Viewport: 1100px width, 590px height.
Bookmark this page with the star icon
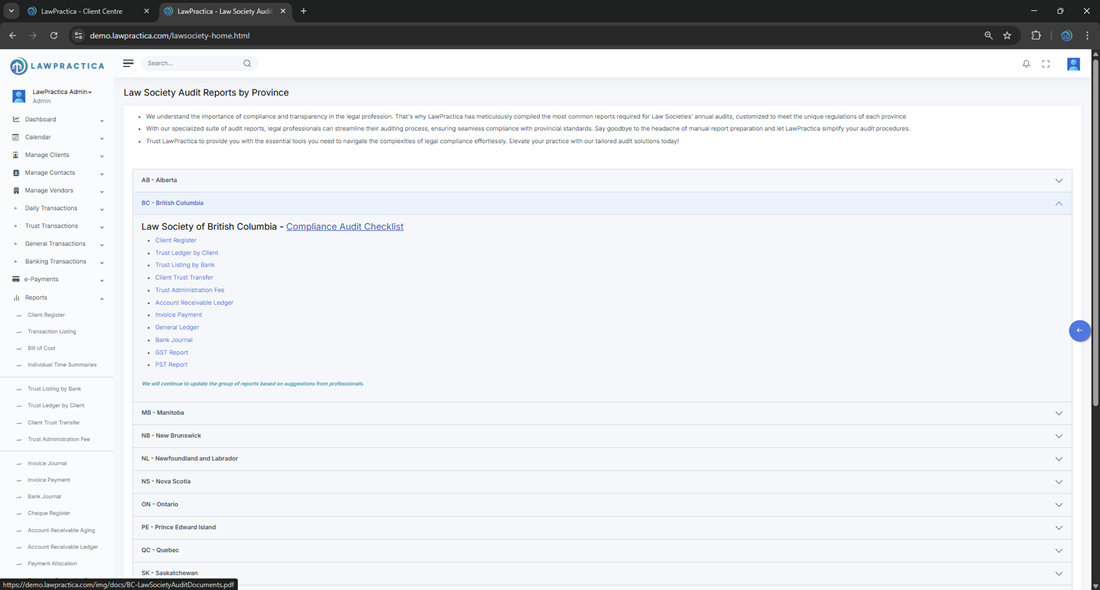(x=1007, y=35)
